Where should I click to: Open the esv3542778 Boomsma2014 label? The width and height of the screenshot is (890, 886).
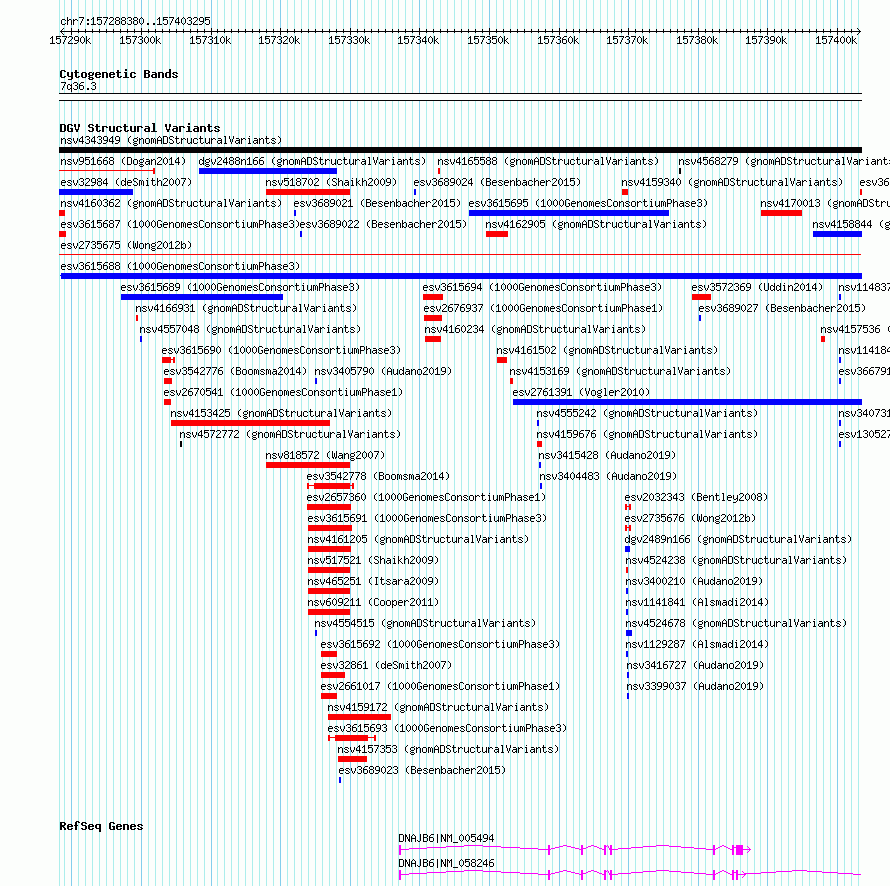(378, 476)
